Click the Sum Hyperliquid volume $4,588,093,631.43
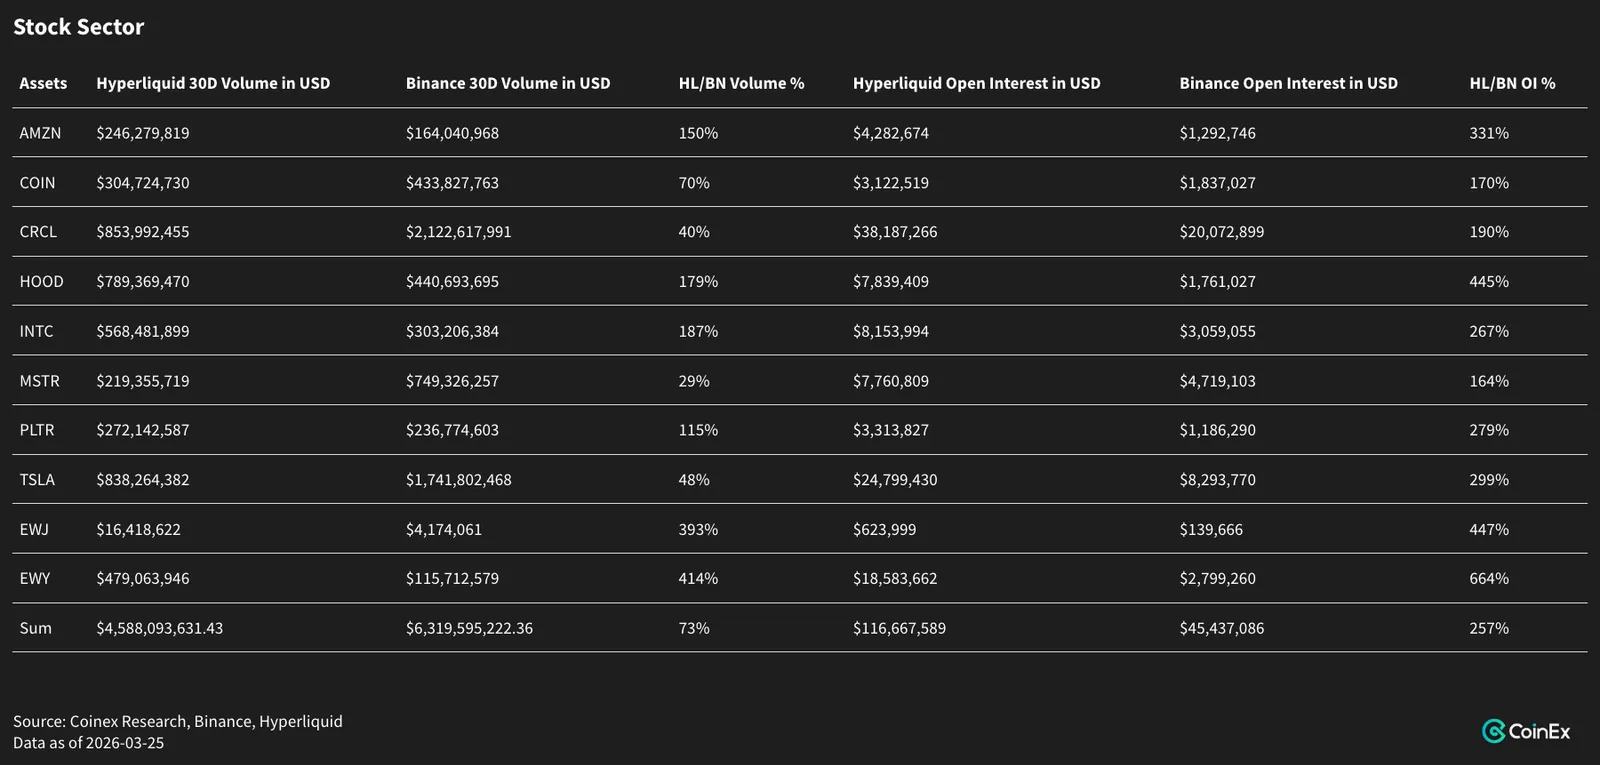Viewport: 1600px width, 765px height. 160,628
